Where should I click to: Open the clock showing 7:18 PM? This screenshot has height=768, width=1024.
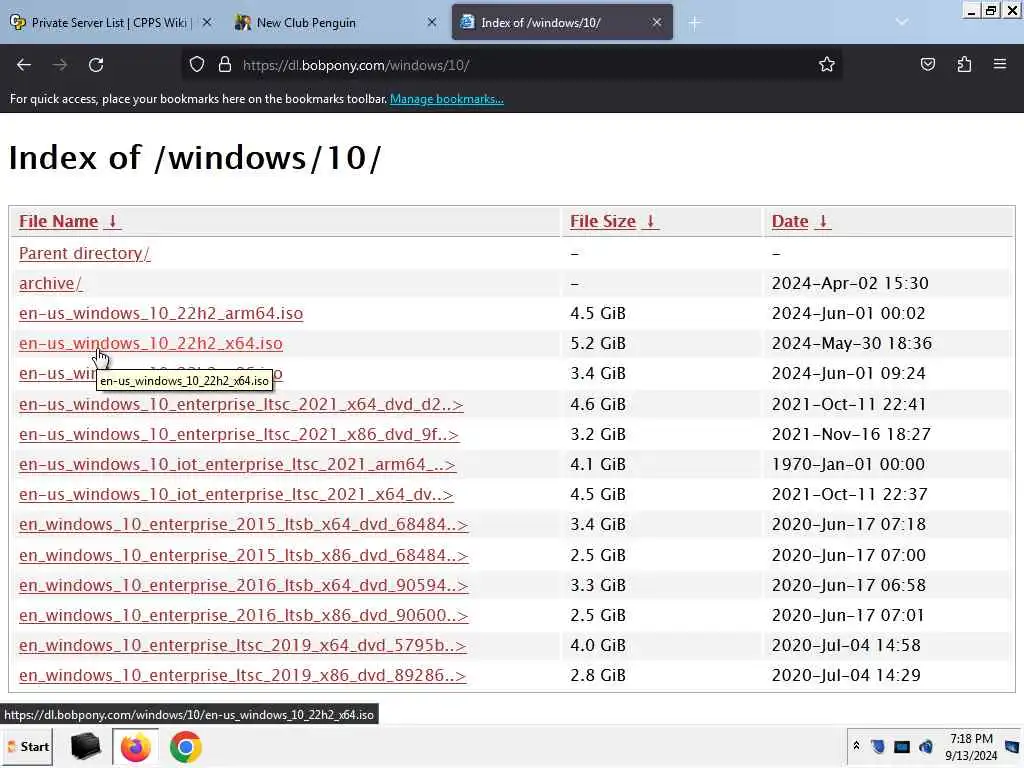click(x=971, y=747)
